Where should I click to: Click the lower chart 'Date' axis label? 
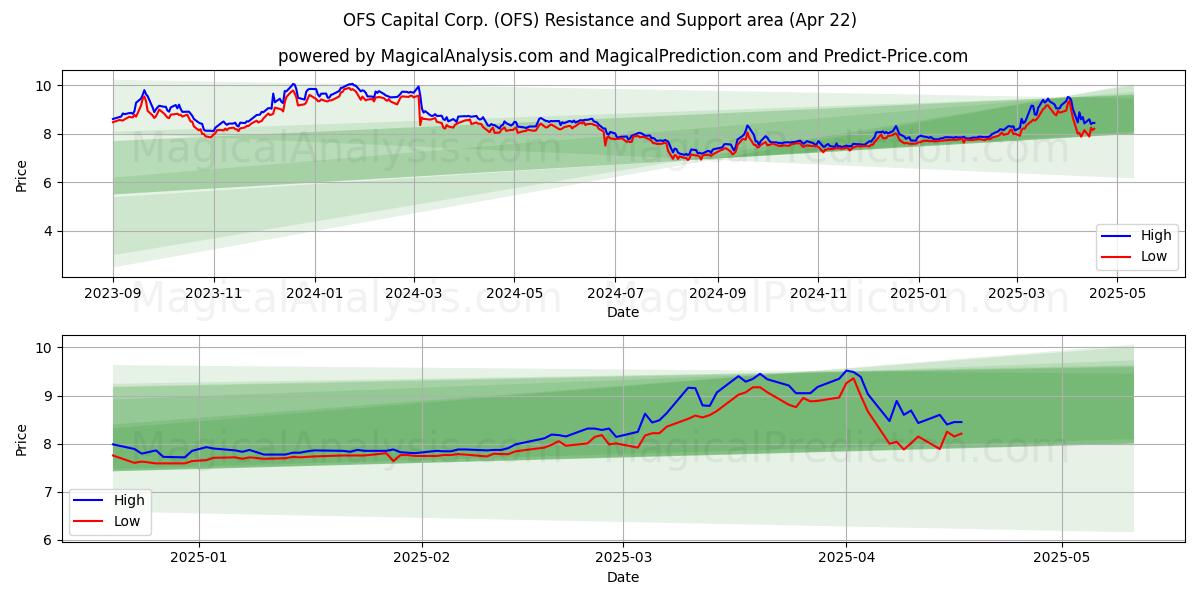(622, 577)
